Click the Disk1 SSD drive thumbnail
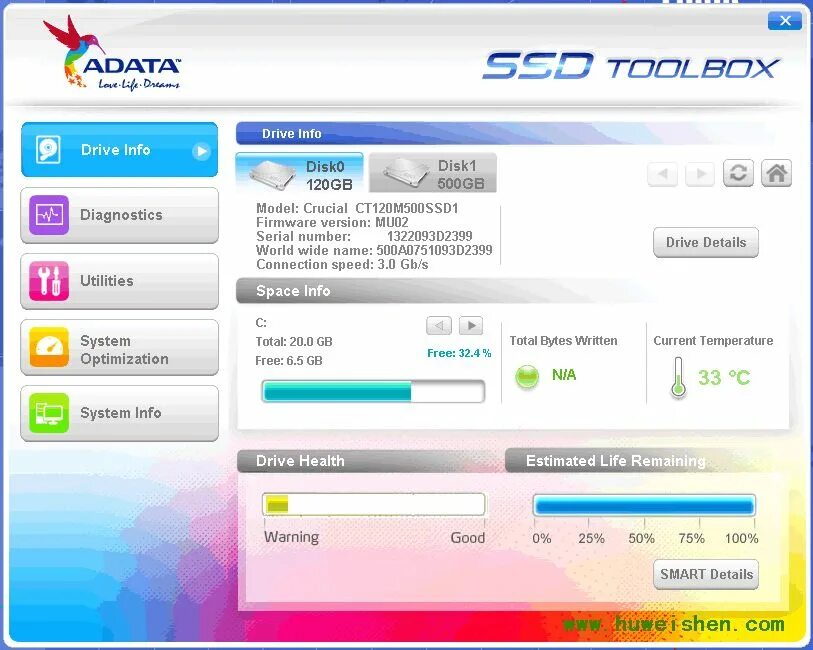Image resolution: width=813 pixels, height=650 pixels. (405, 174)
